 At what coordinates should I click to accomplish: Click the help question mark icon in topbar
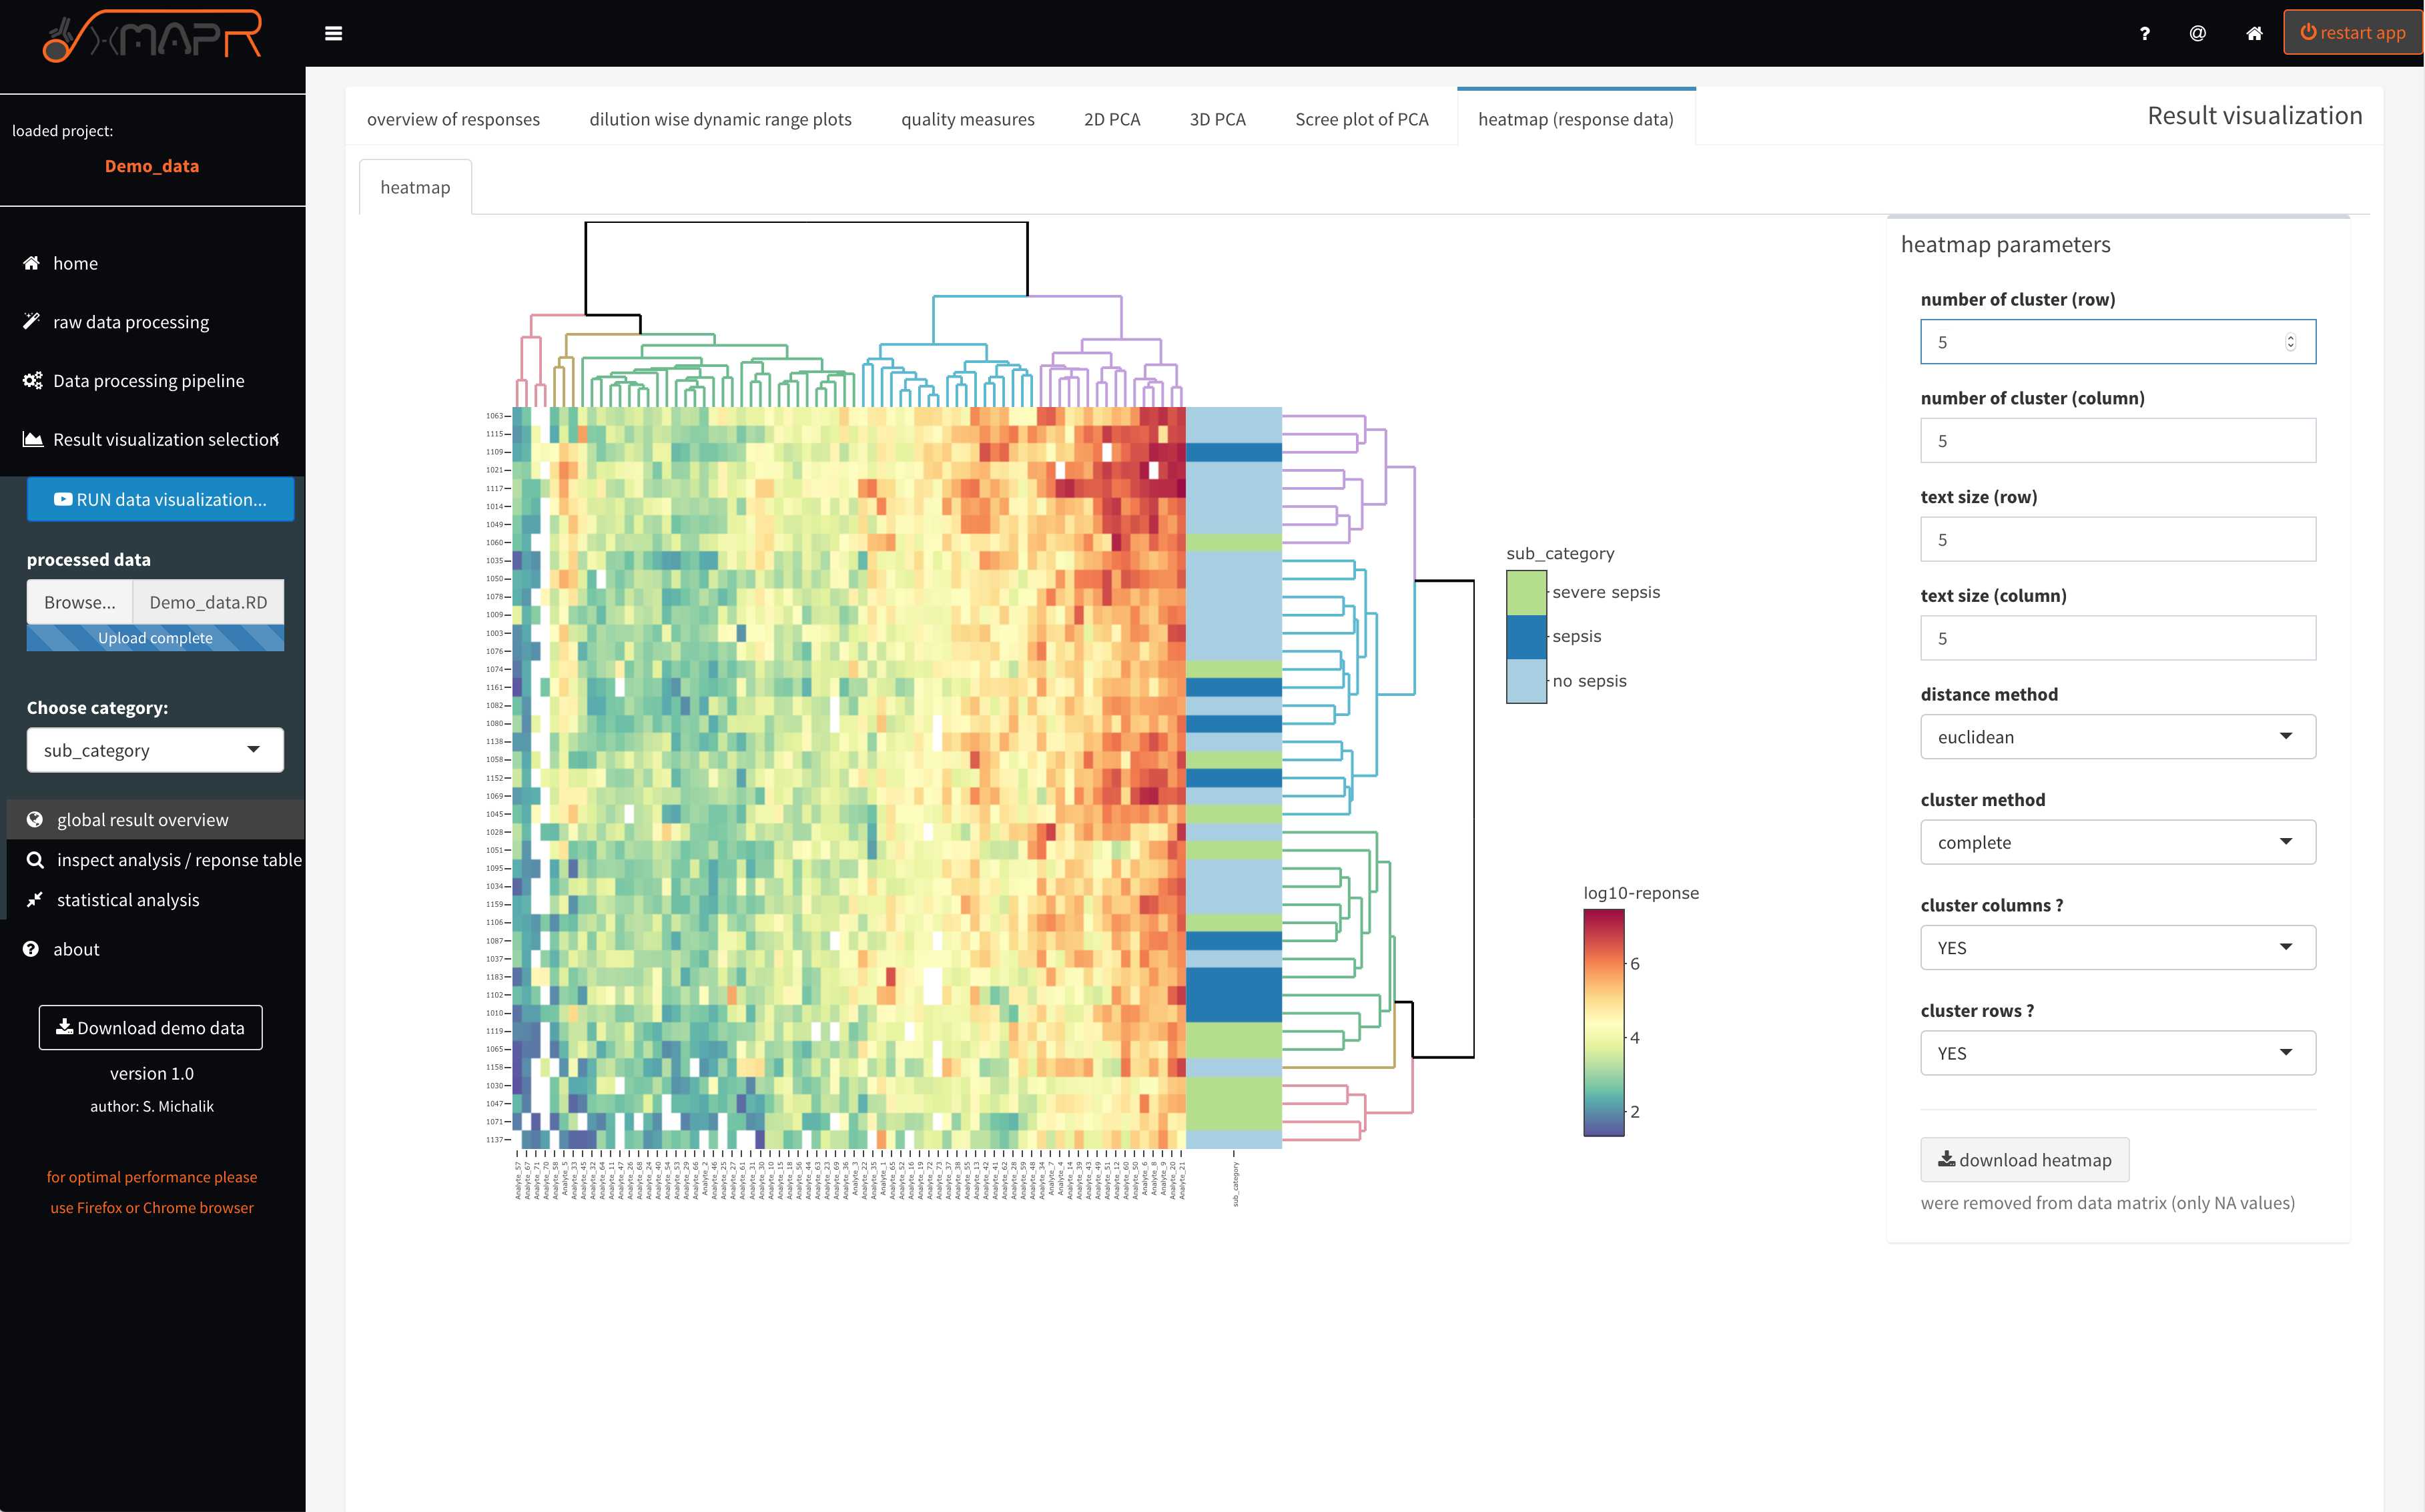pos(2144,33)
